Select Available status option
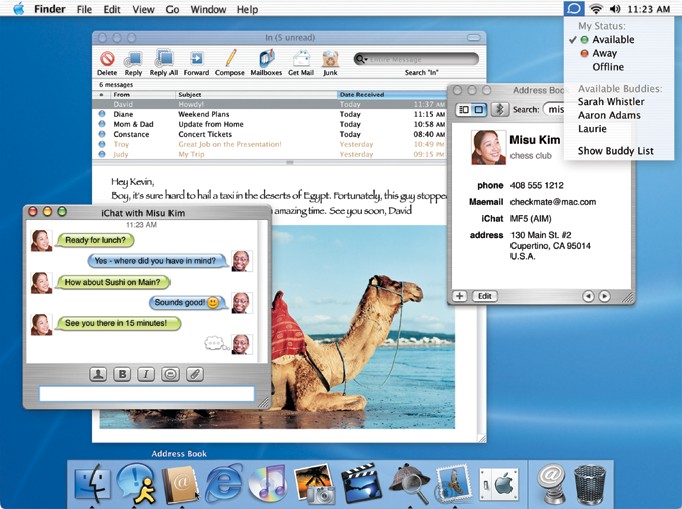 point(613,40)
